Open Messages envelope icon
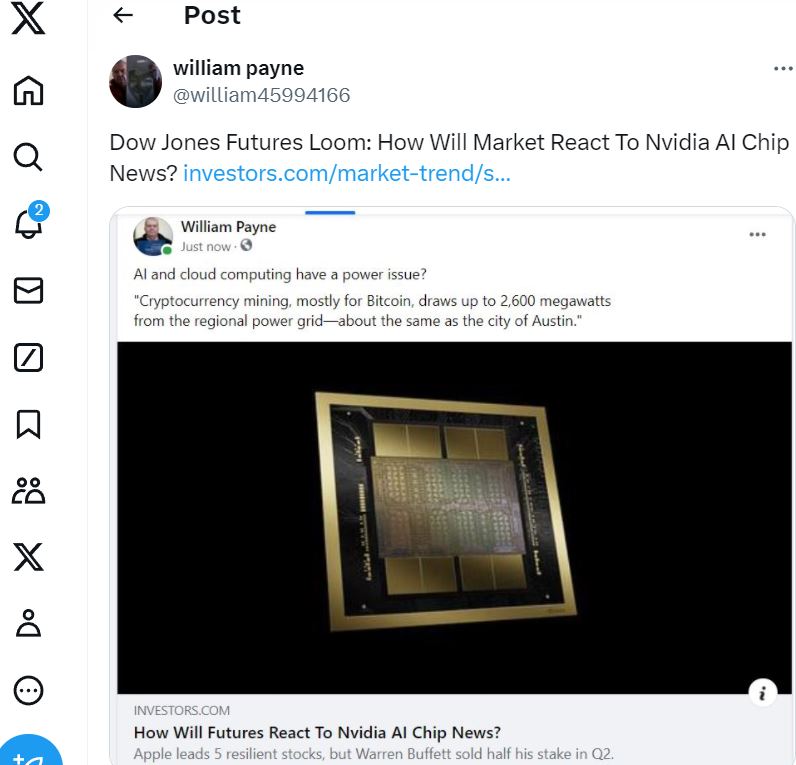Viewport: 796px width, 765px height. click(x=28, y=290)
